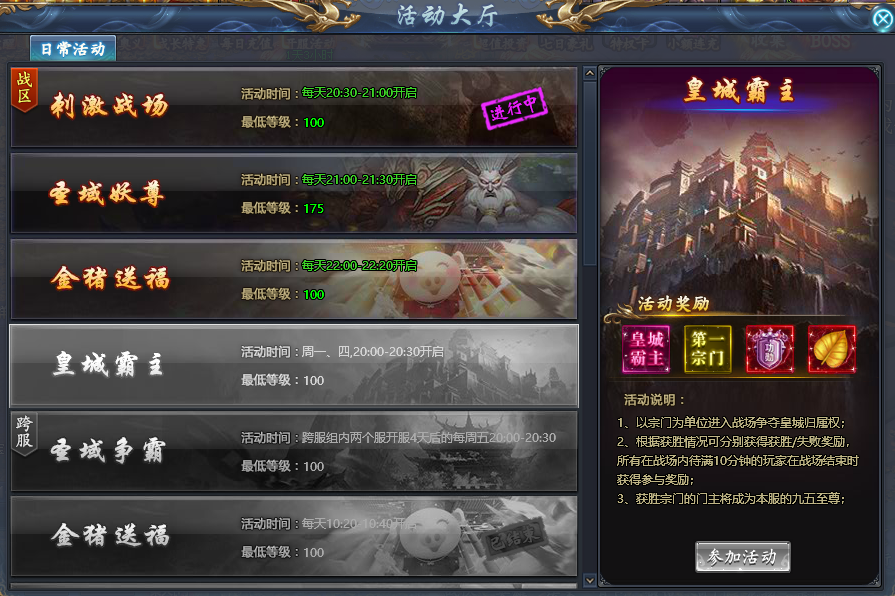Click the scrollbar up arrow

[x=590, y=73]
